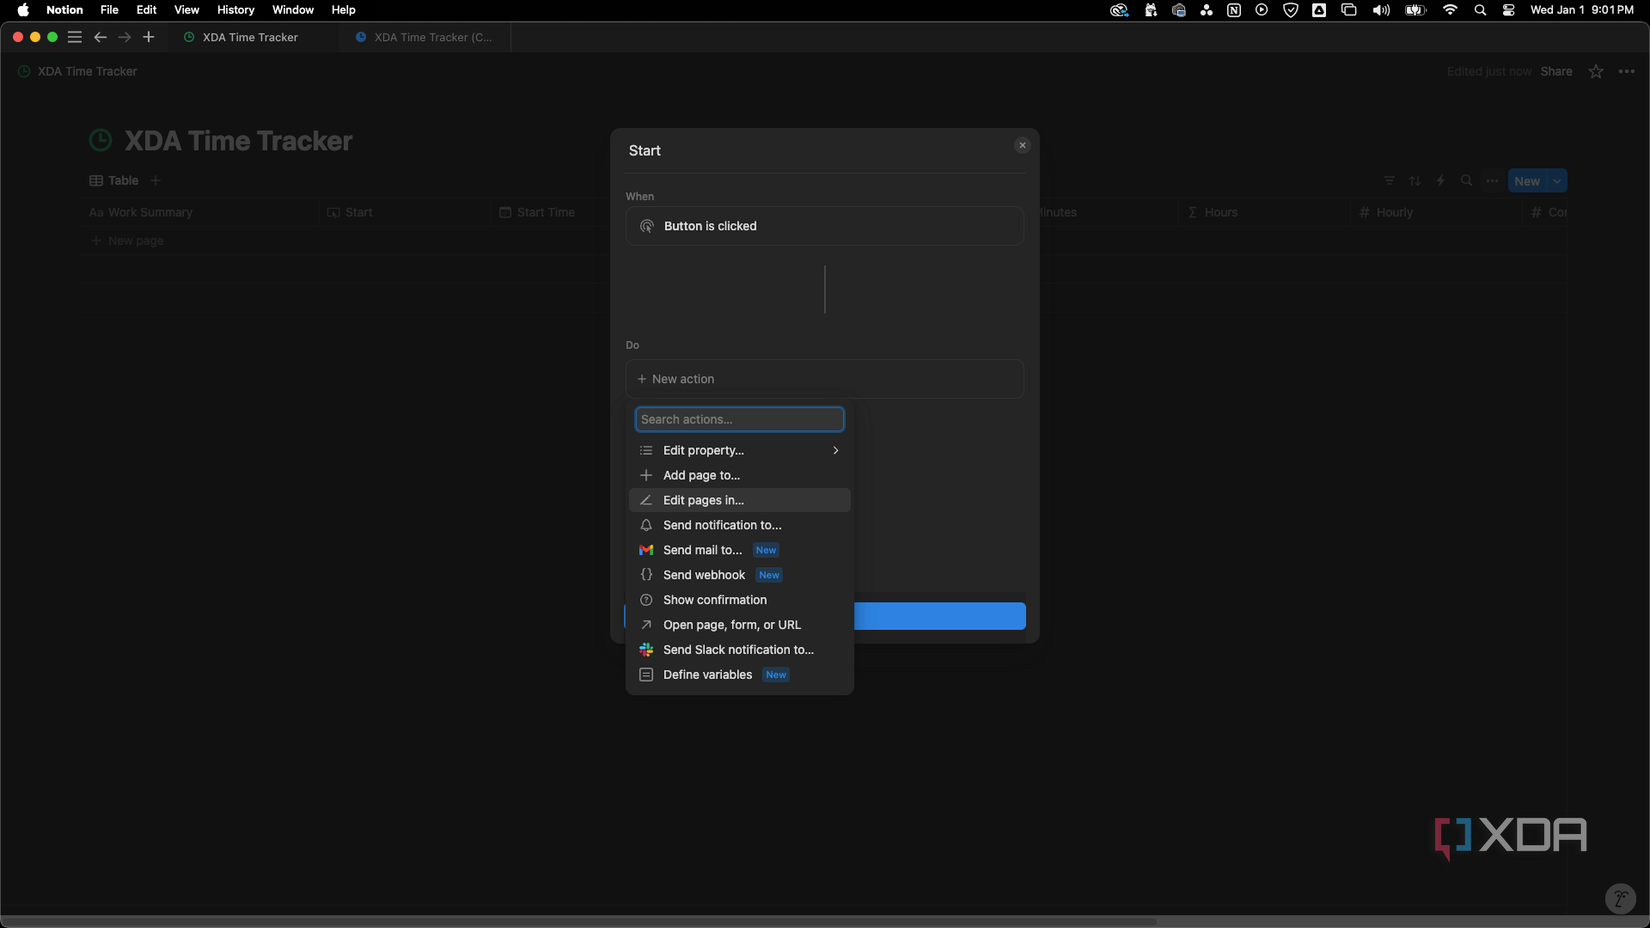Select Edit property action

point(739,450)
